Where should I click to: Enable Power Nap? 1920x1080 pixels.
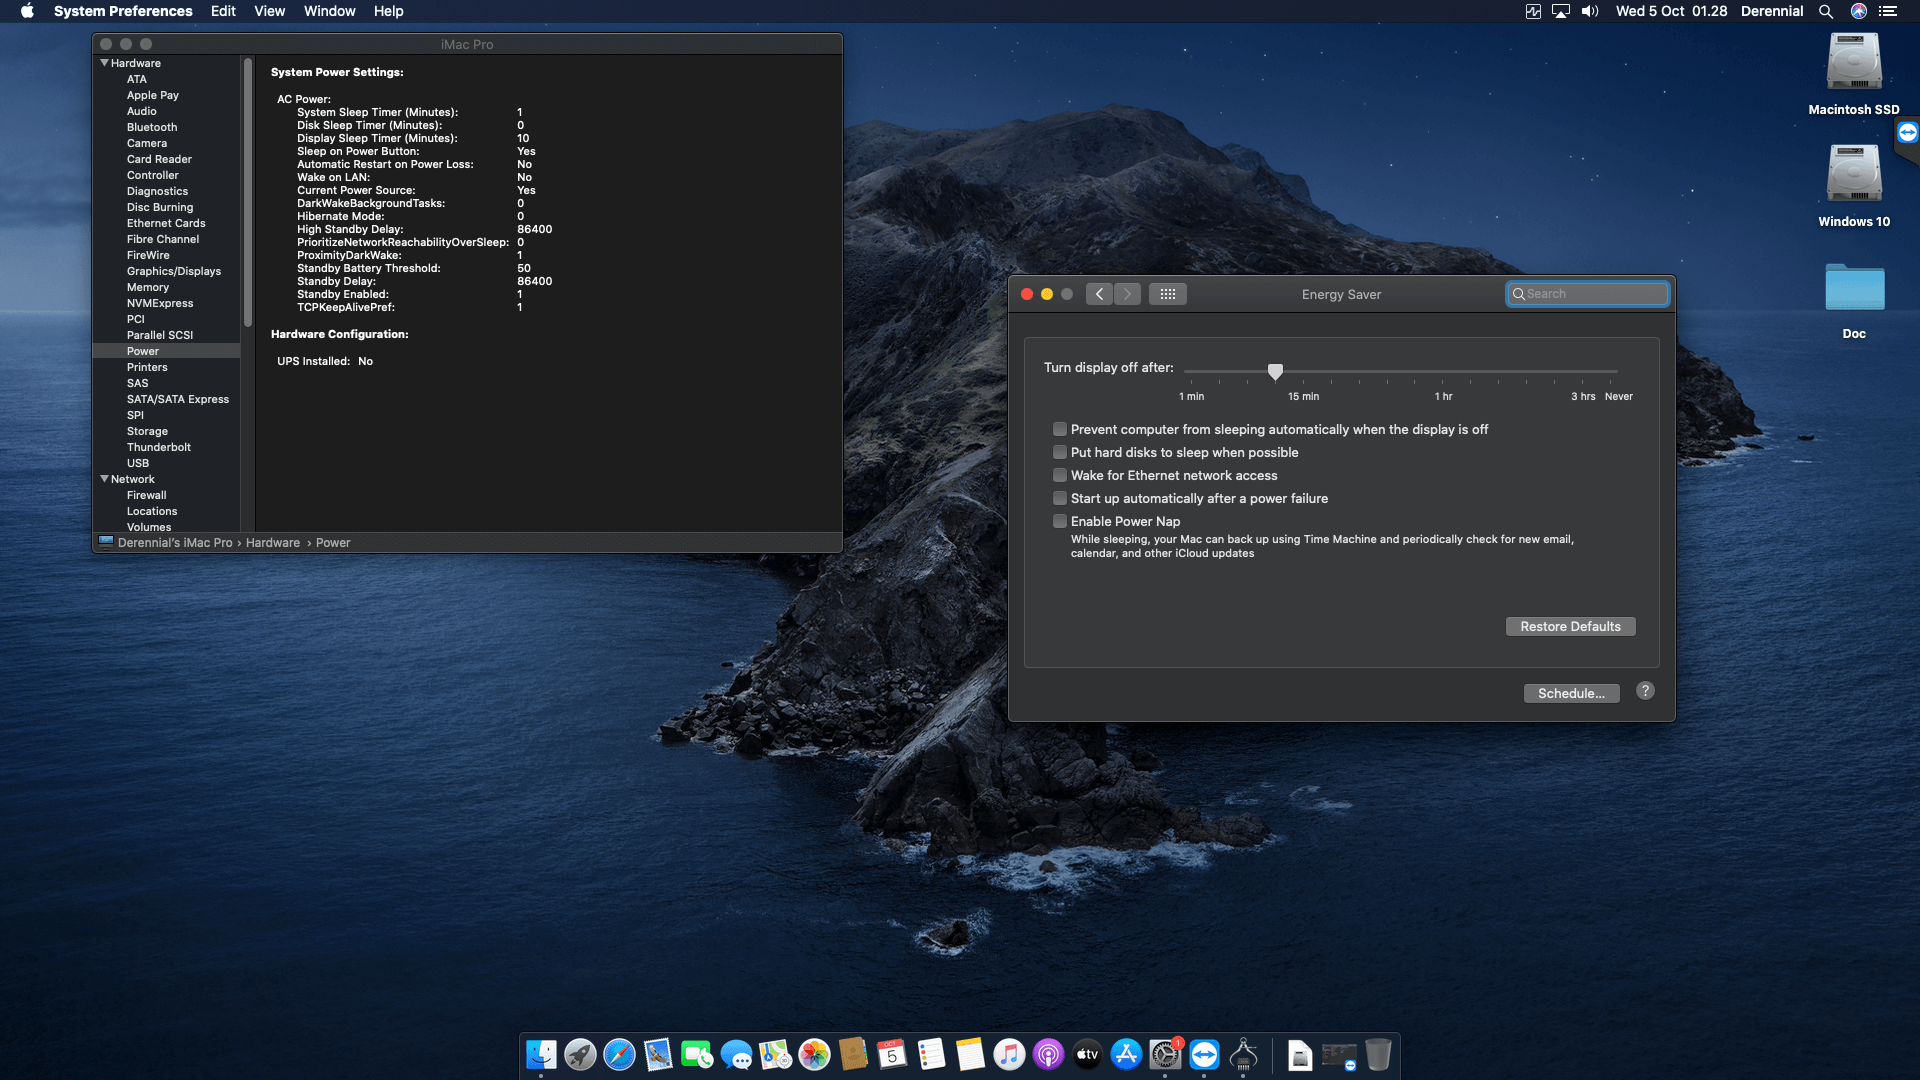coord(1060,521)
